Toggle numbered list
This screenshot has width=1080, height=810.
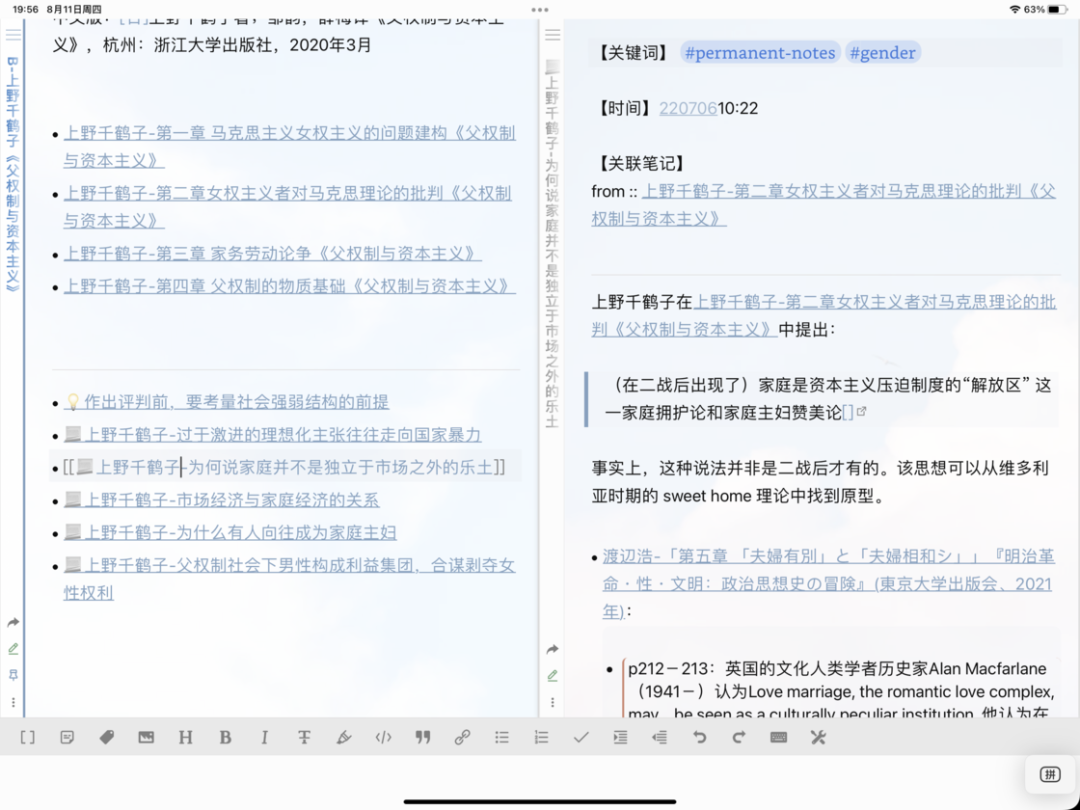(x=541, y=738)
